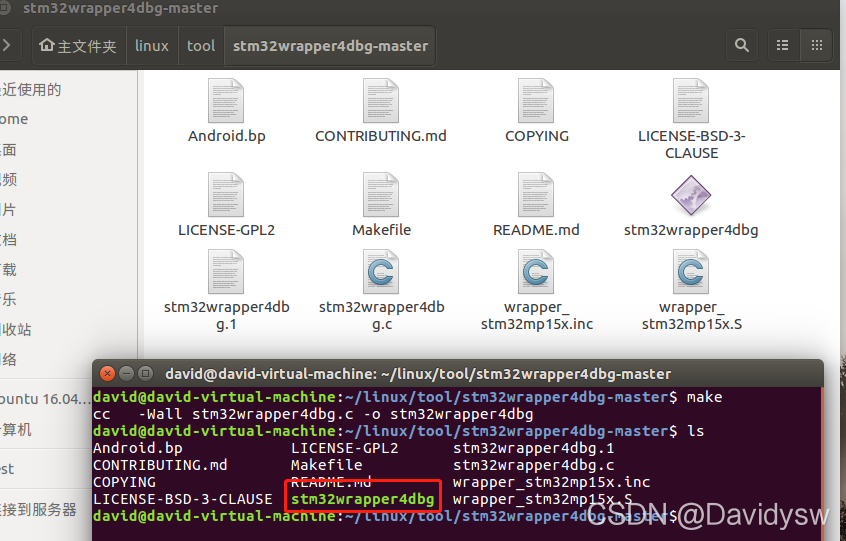846x541 pixels.
Task: Select the README.md file icon
Action: [x=536, y=195]
